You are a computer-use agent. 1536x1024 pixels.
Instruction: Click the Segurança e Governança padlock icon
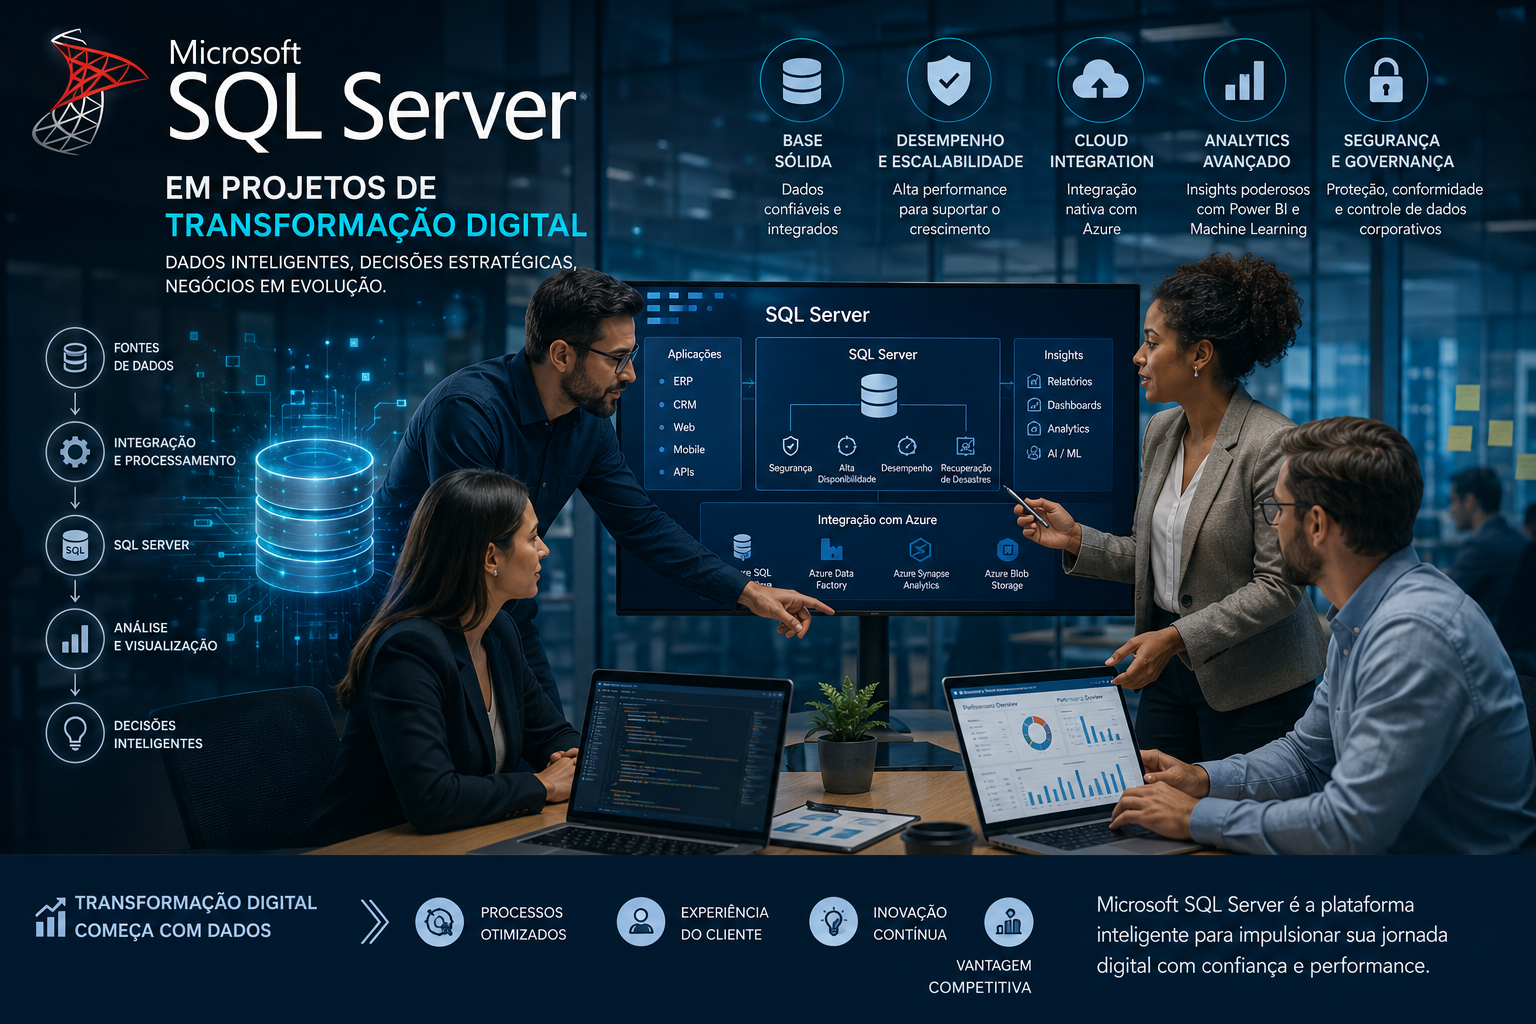(1386, 80)
